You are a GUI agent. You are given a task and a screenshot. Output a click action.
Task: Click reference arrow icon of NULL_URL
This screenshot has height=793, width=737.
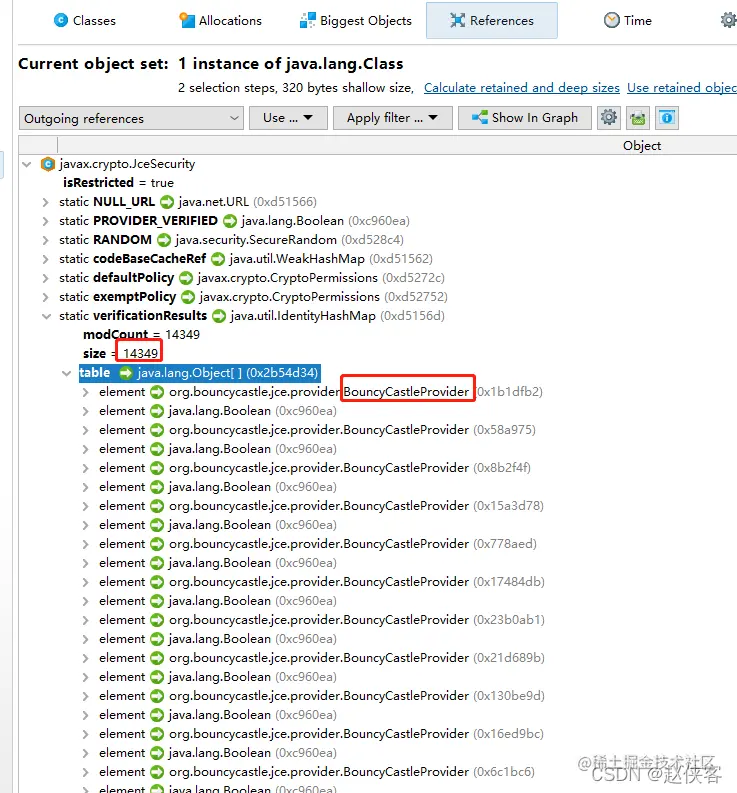(167, 202)
